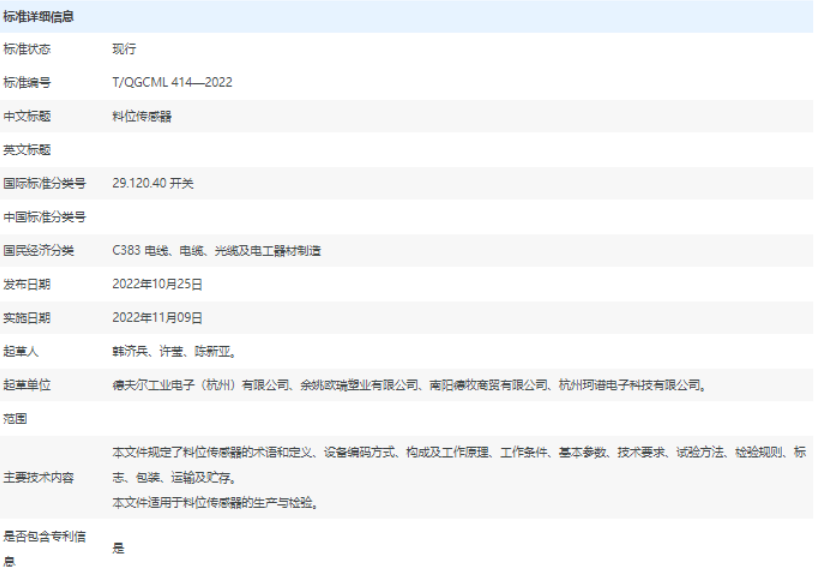817x576 pixels.
Task: Select the C383 电线、电缆 classification text
Action: pos(216,251)
